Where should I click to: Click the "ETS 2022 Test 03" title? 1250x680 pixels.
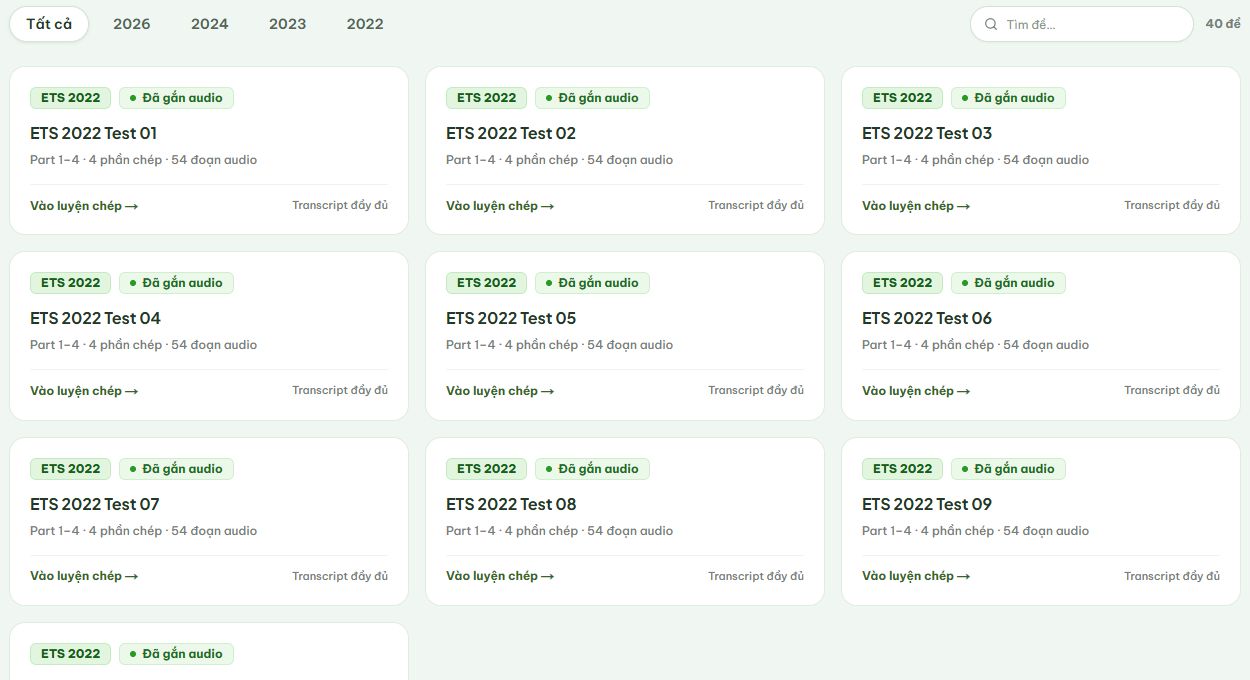pyautogui.click(x=927, y=133)
